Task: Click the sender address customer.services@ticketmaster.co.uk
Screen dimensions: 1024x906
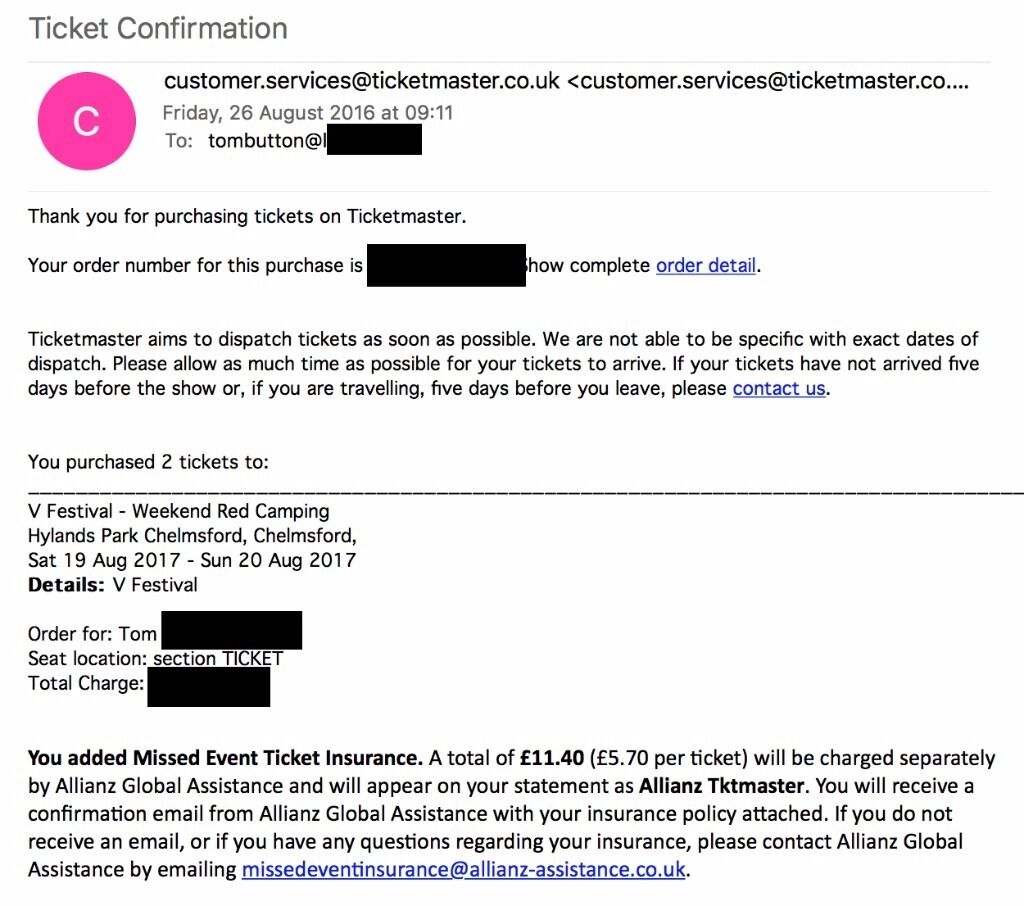Action: [362, 80]
